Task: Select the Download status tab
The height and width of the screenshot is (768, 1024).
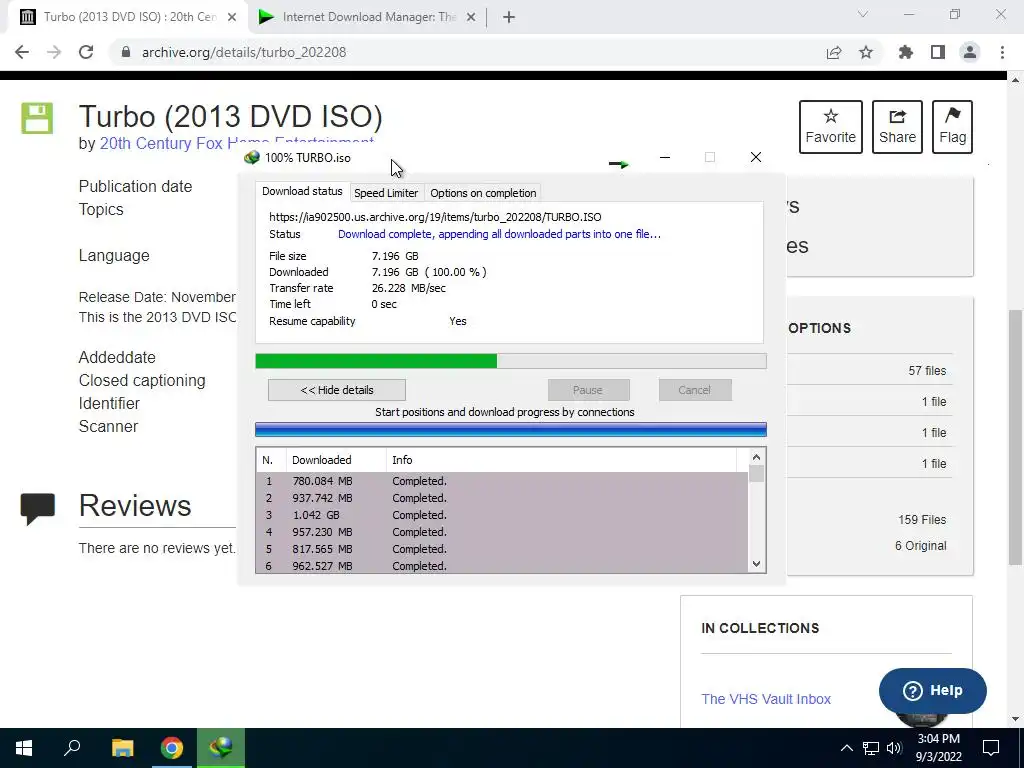Action: [302, 191]
